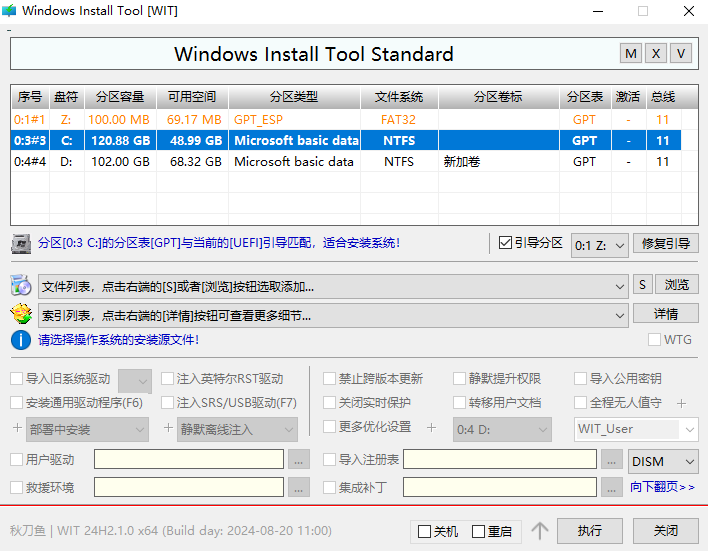The image size is (708, 551).
Task: Click the CD disc icon beside file list
Action: click(x=21, y=285)
